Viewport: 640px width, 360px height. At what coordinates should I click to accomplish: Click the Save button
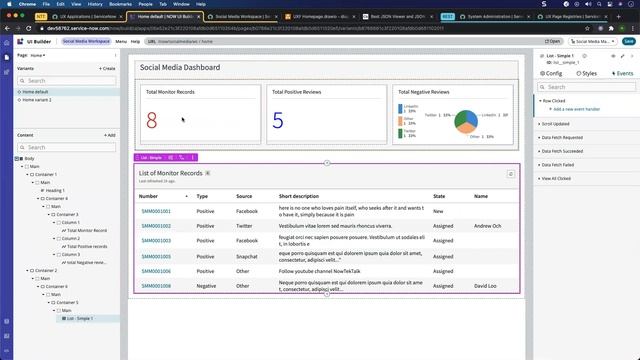(629, 41)
